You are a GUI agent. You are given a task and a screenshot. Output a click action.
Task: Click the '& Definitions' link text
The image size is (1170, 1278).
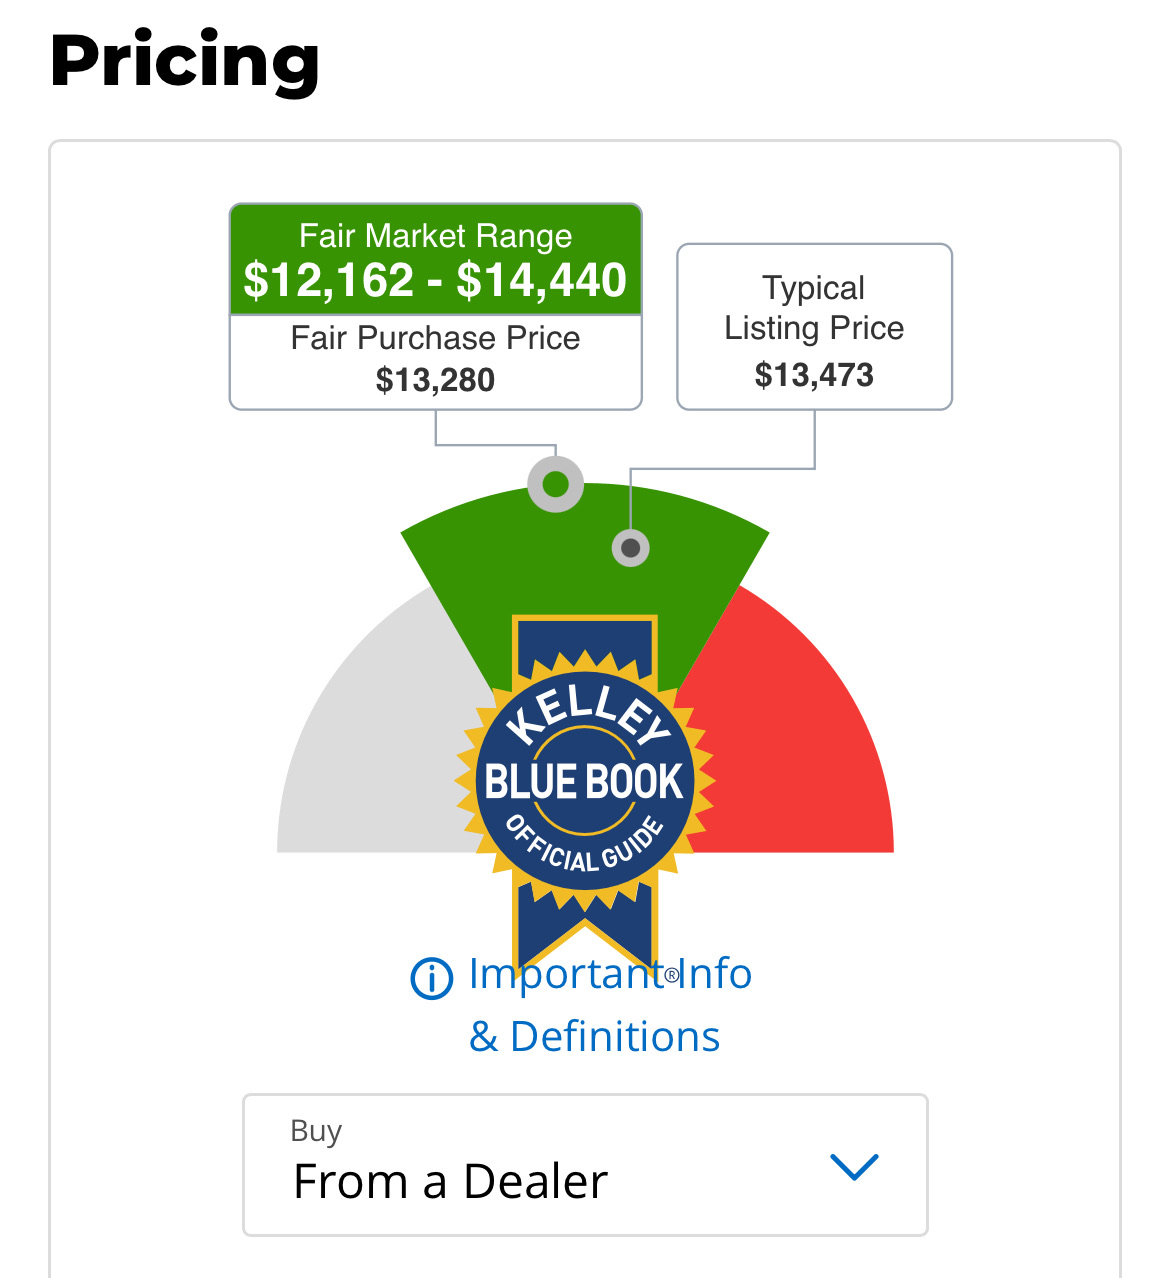(595, 1037)
